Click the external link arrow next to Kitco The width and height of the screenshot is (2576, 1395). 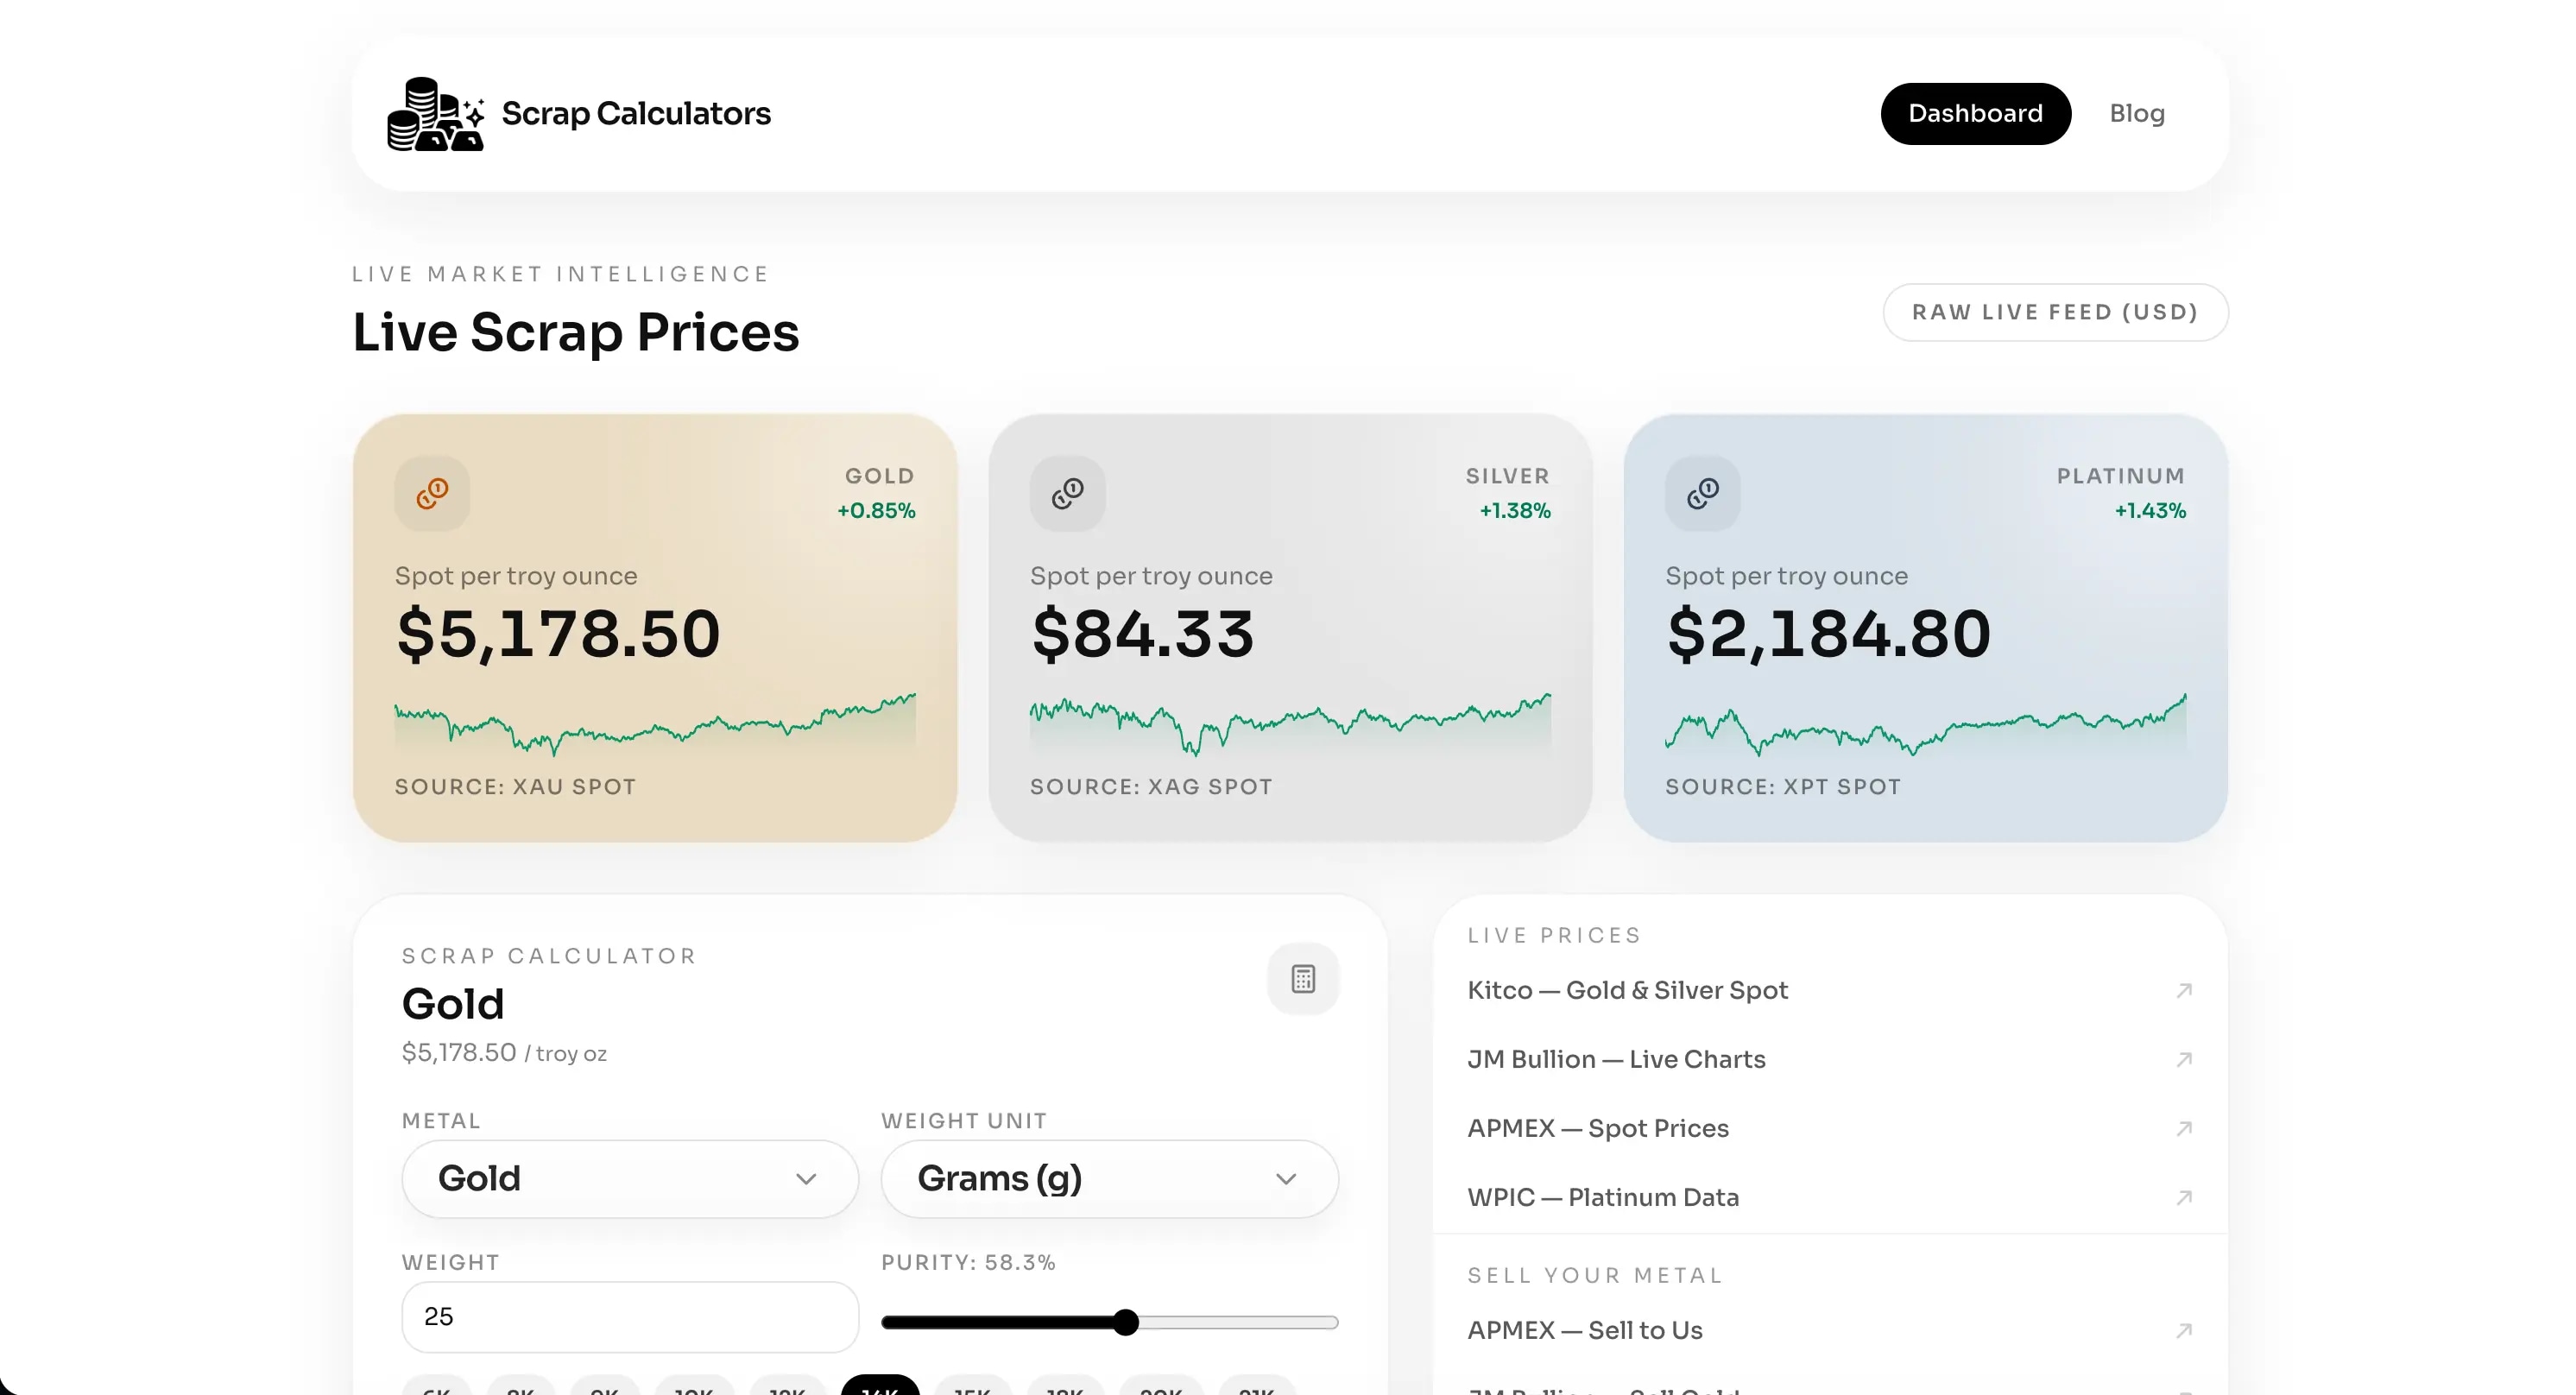(2185, 990)
